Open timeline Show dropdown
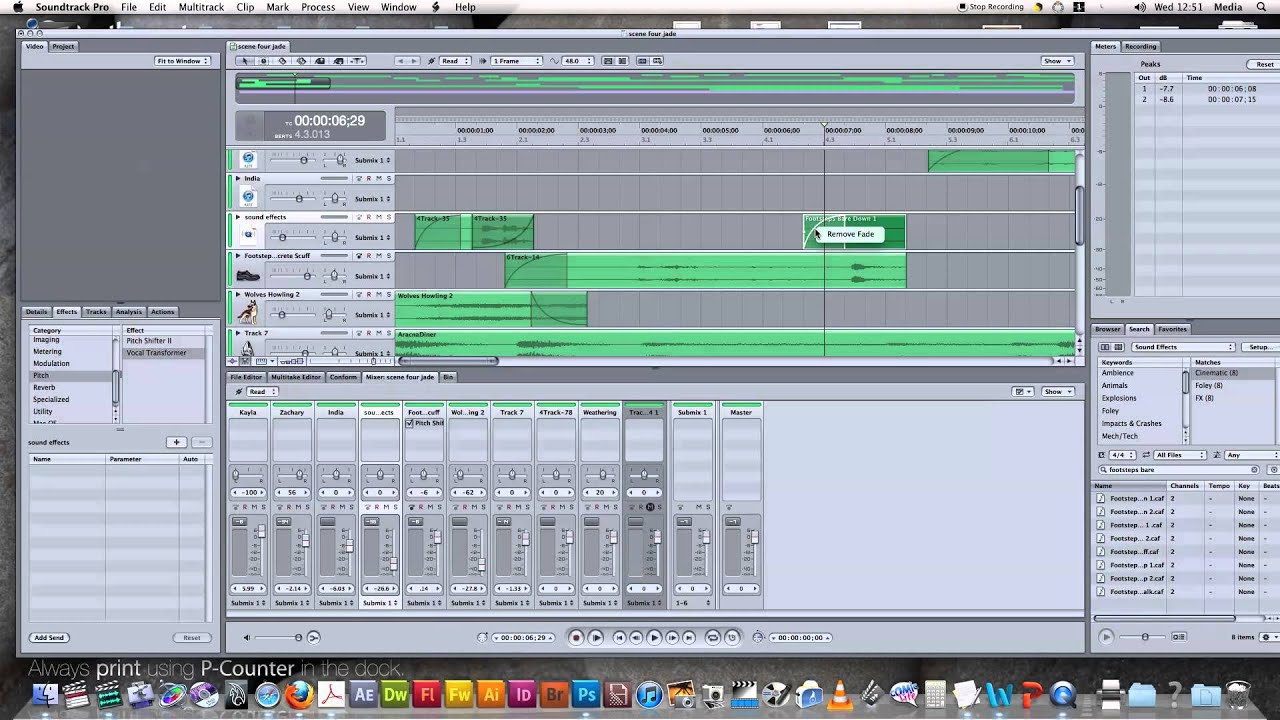The height and width of the screenshot is (720, 1280). click(1056, 61)
